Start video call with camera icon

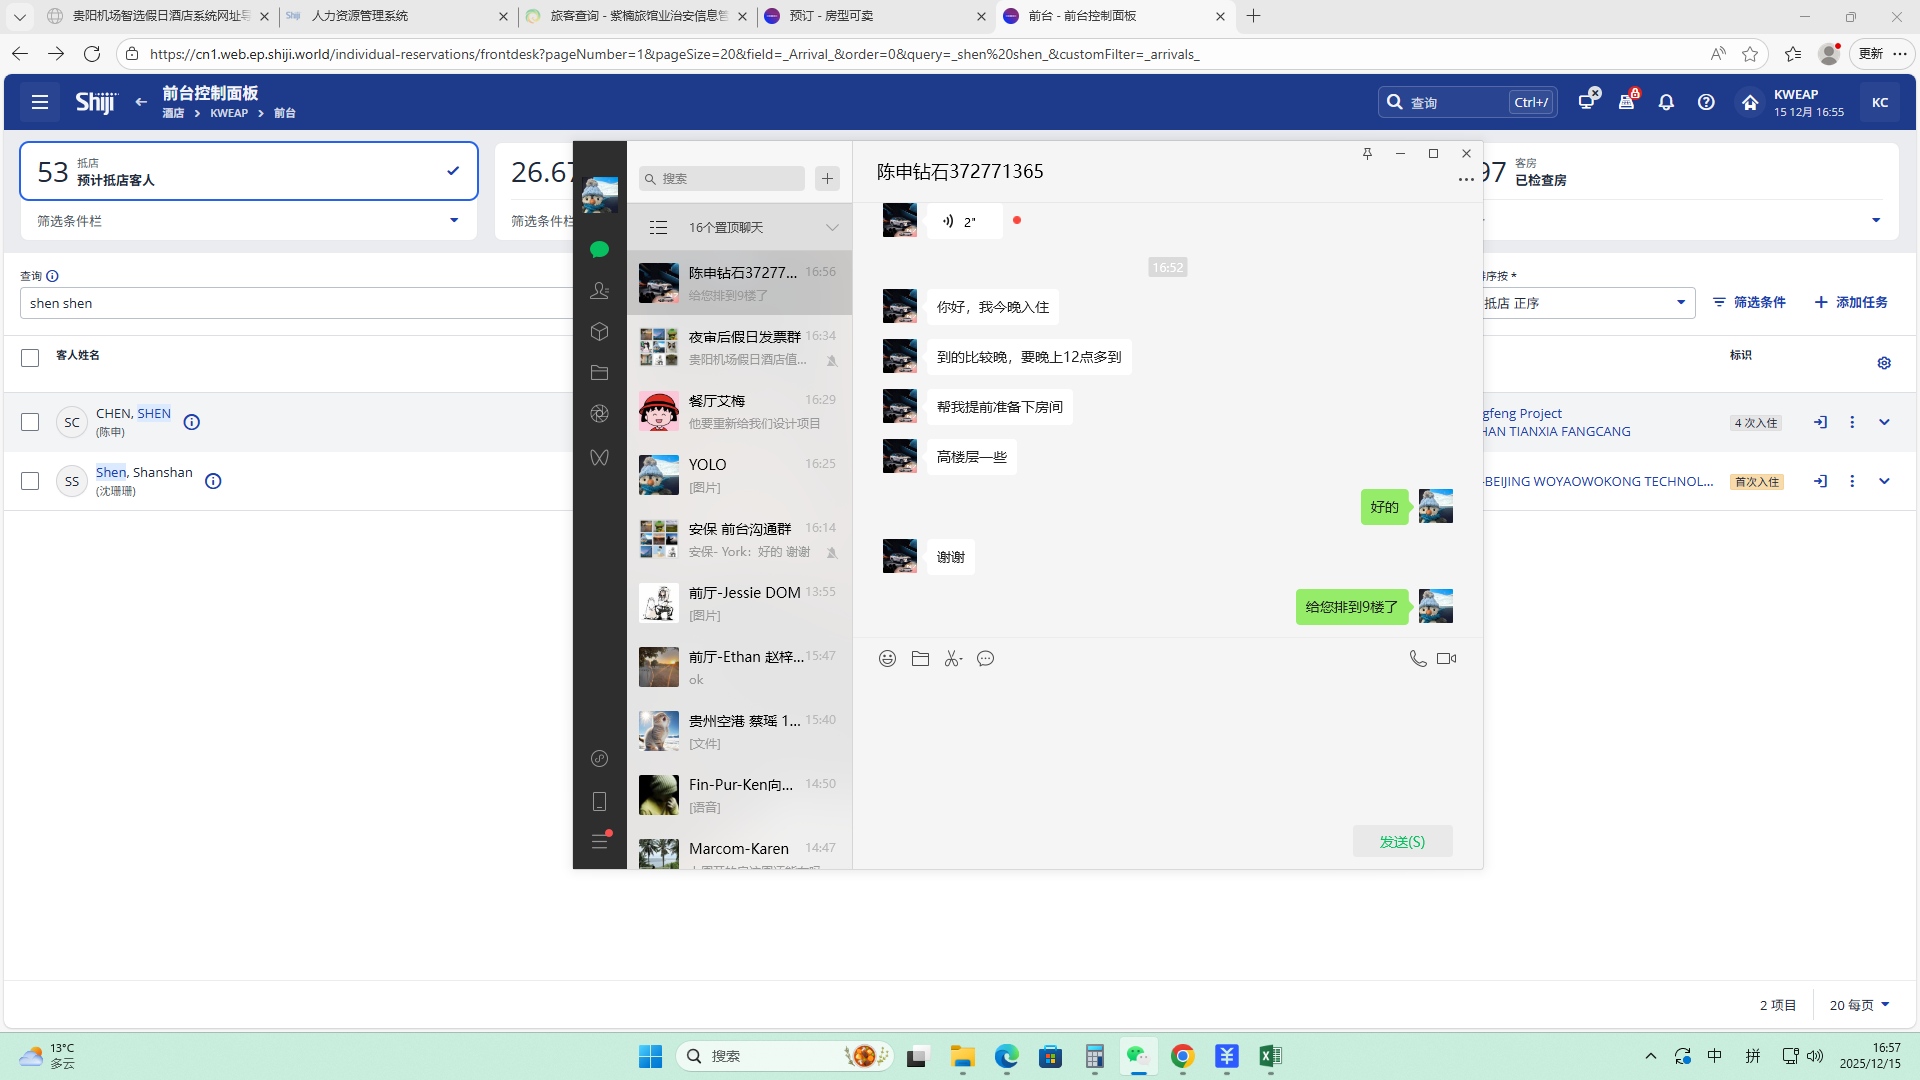(1446, 658)
